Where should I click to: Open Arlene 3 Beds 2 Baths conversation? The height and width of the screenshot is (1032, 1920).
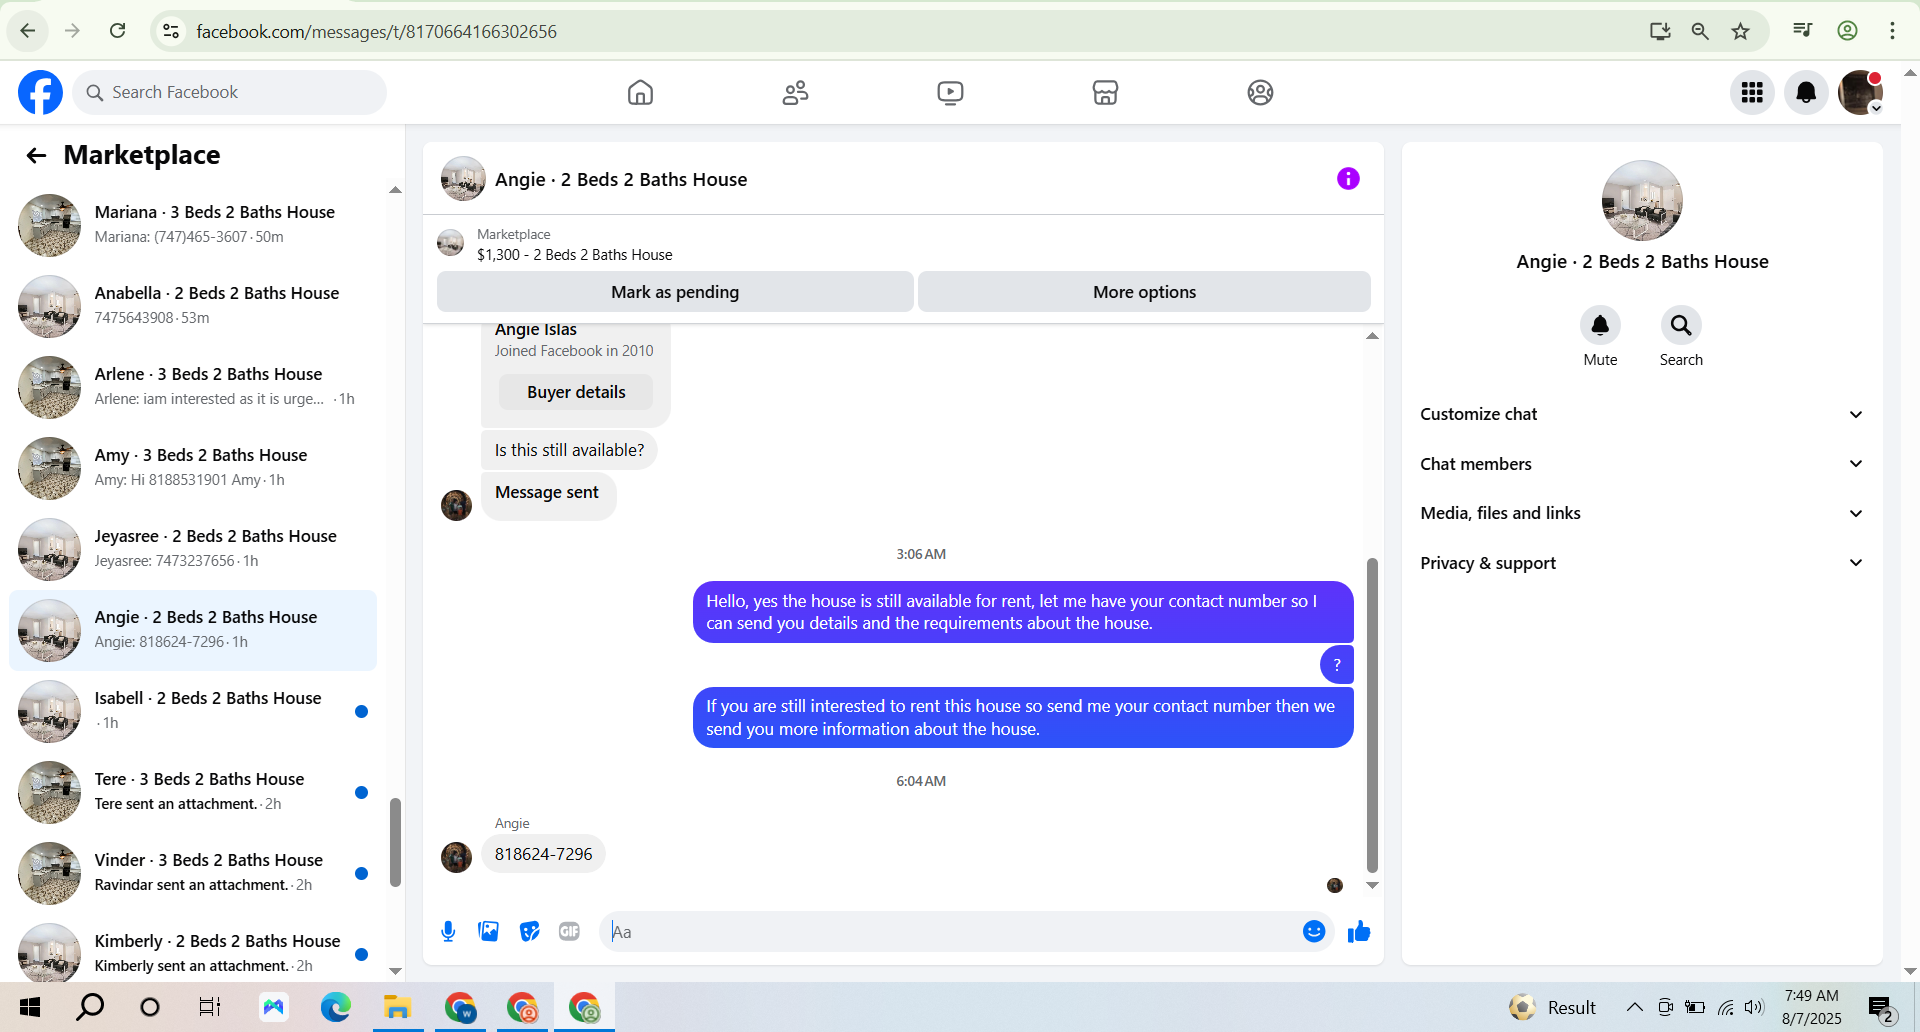click(193, 387)
